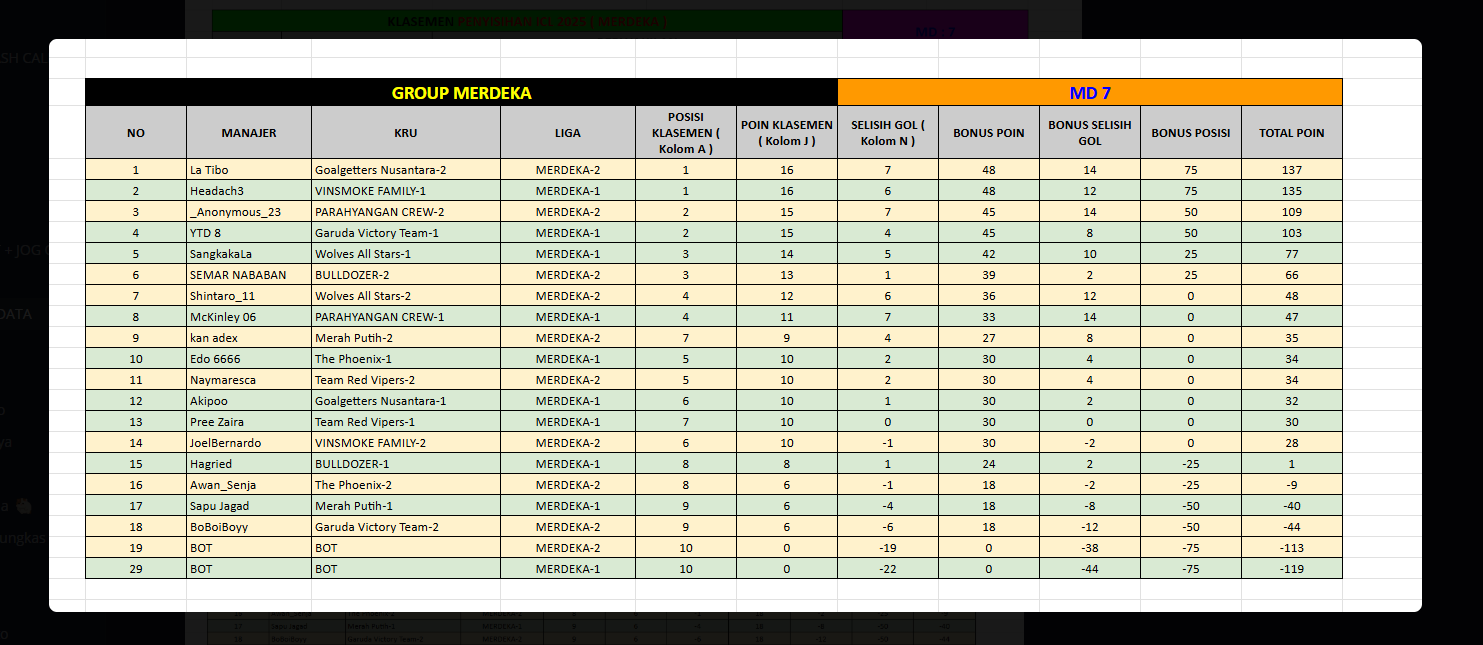Select the Goalgetters Nusantara-1 cell
Screen dimensions: 1483x645
click(x=406, y=401)
